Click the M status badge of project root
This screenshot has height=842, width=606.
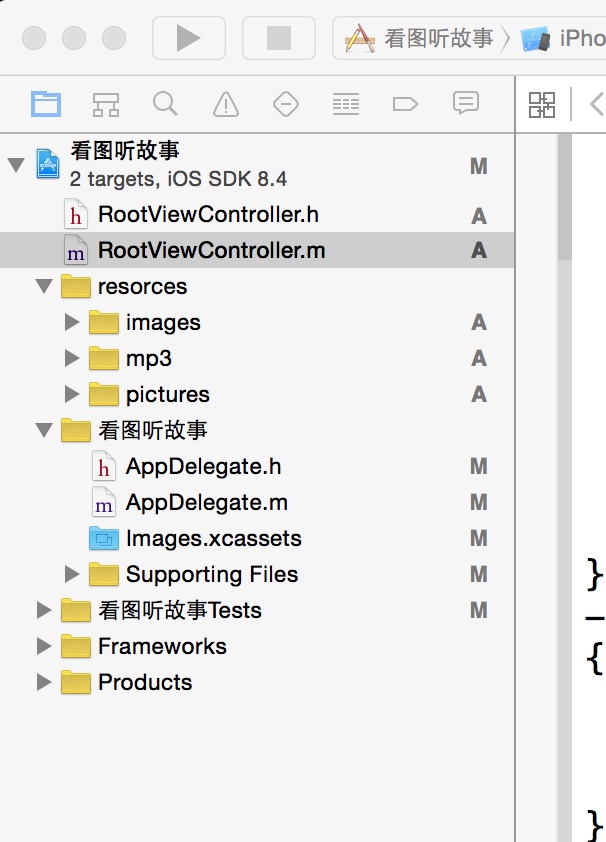coord(479,166)
